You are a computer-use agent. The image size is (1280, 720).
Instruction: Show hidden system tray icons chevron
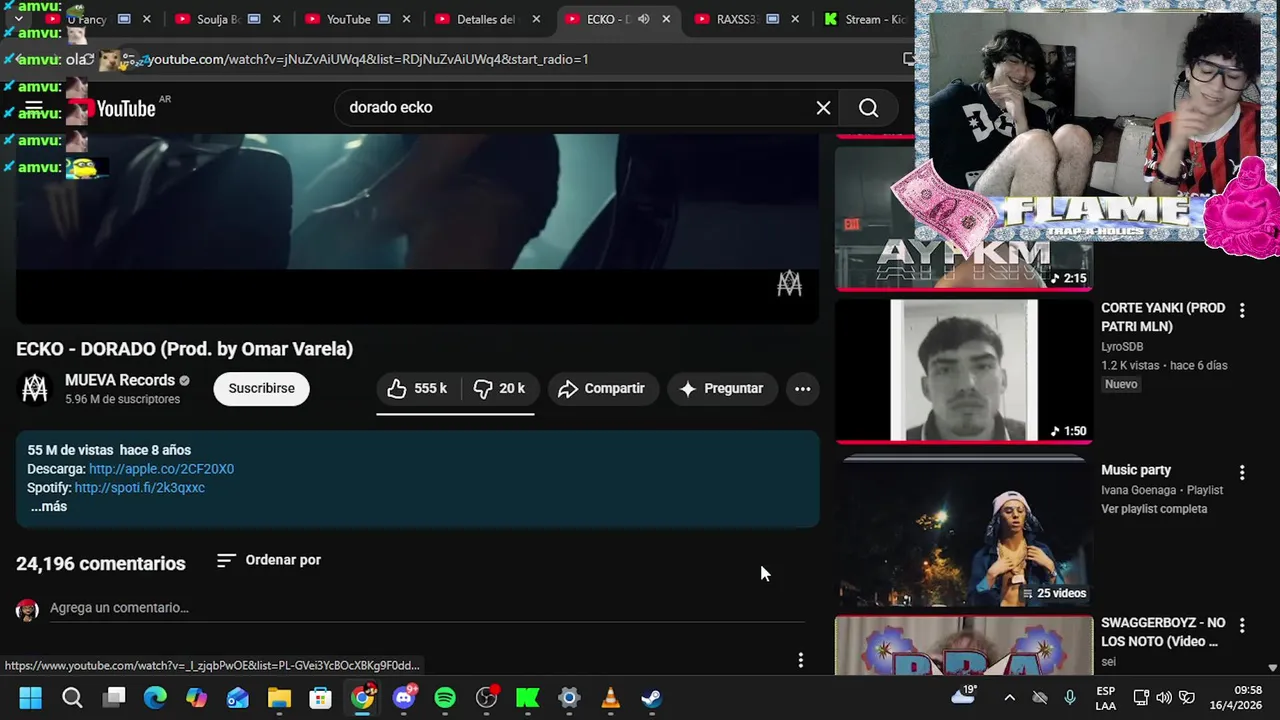pyautogui.click(x=1009, y=698)
